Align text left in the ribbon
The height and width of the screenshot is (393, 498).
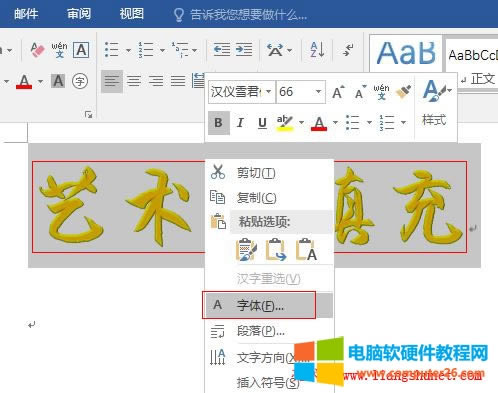coord(112,81)
